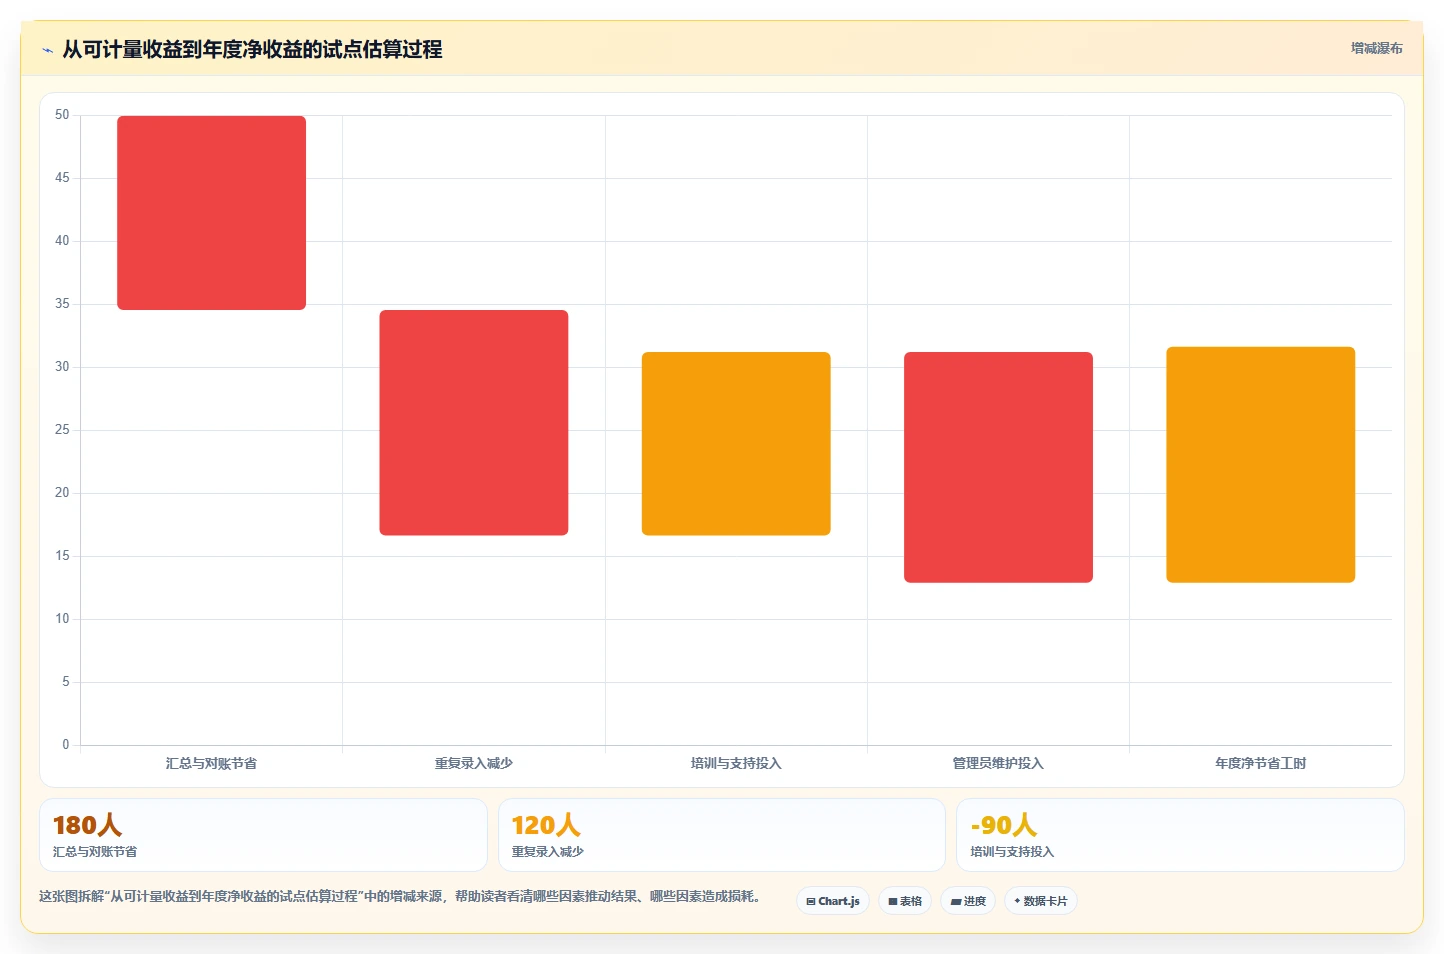
Task: Click the 进度 tag
Action: tap(968, 901)
